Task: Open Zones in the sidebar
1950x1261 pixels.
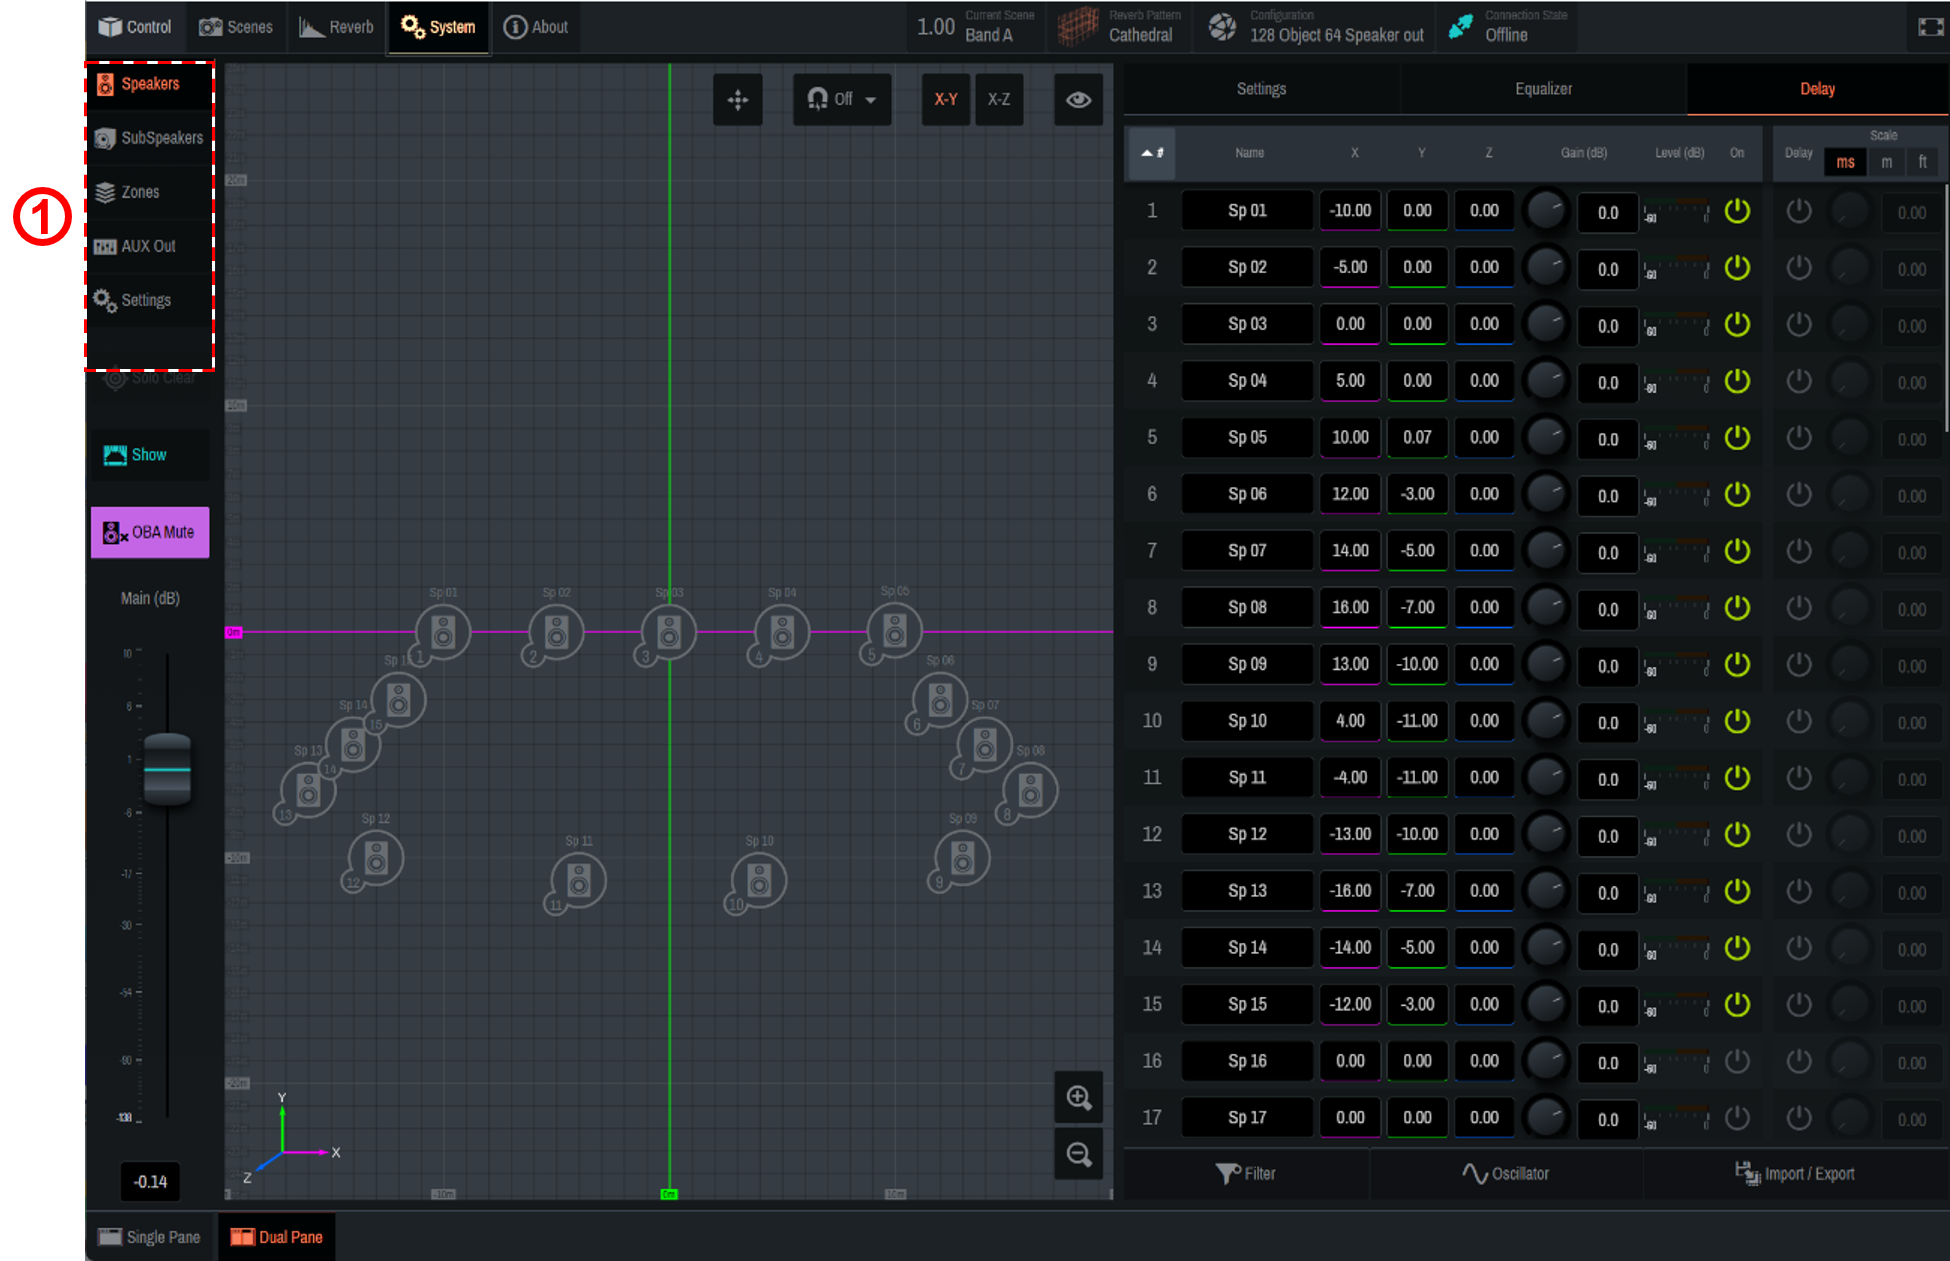Action: coord(139,192)
